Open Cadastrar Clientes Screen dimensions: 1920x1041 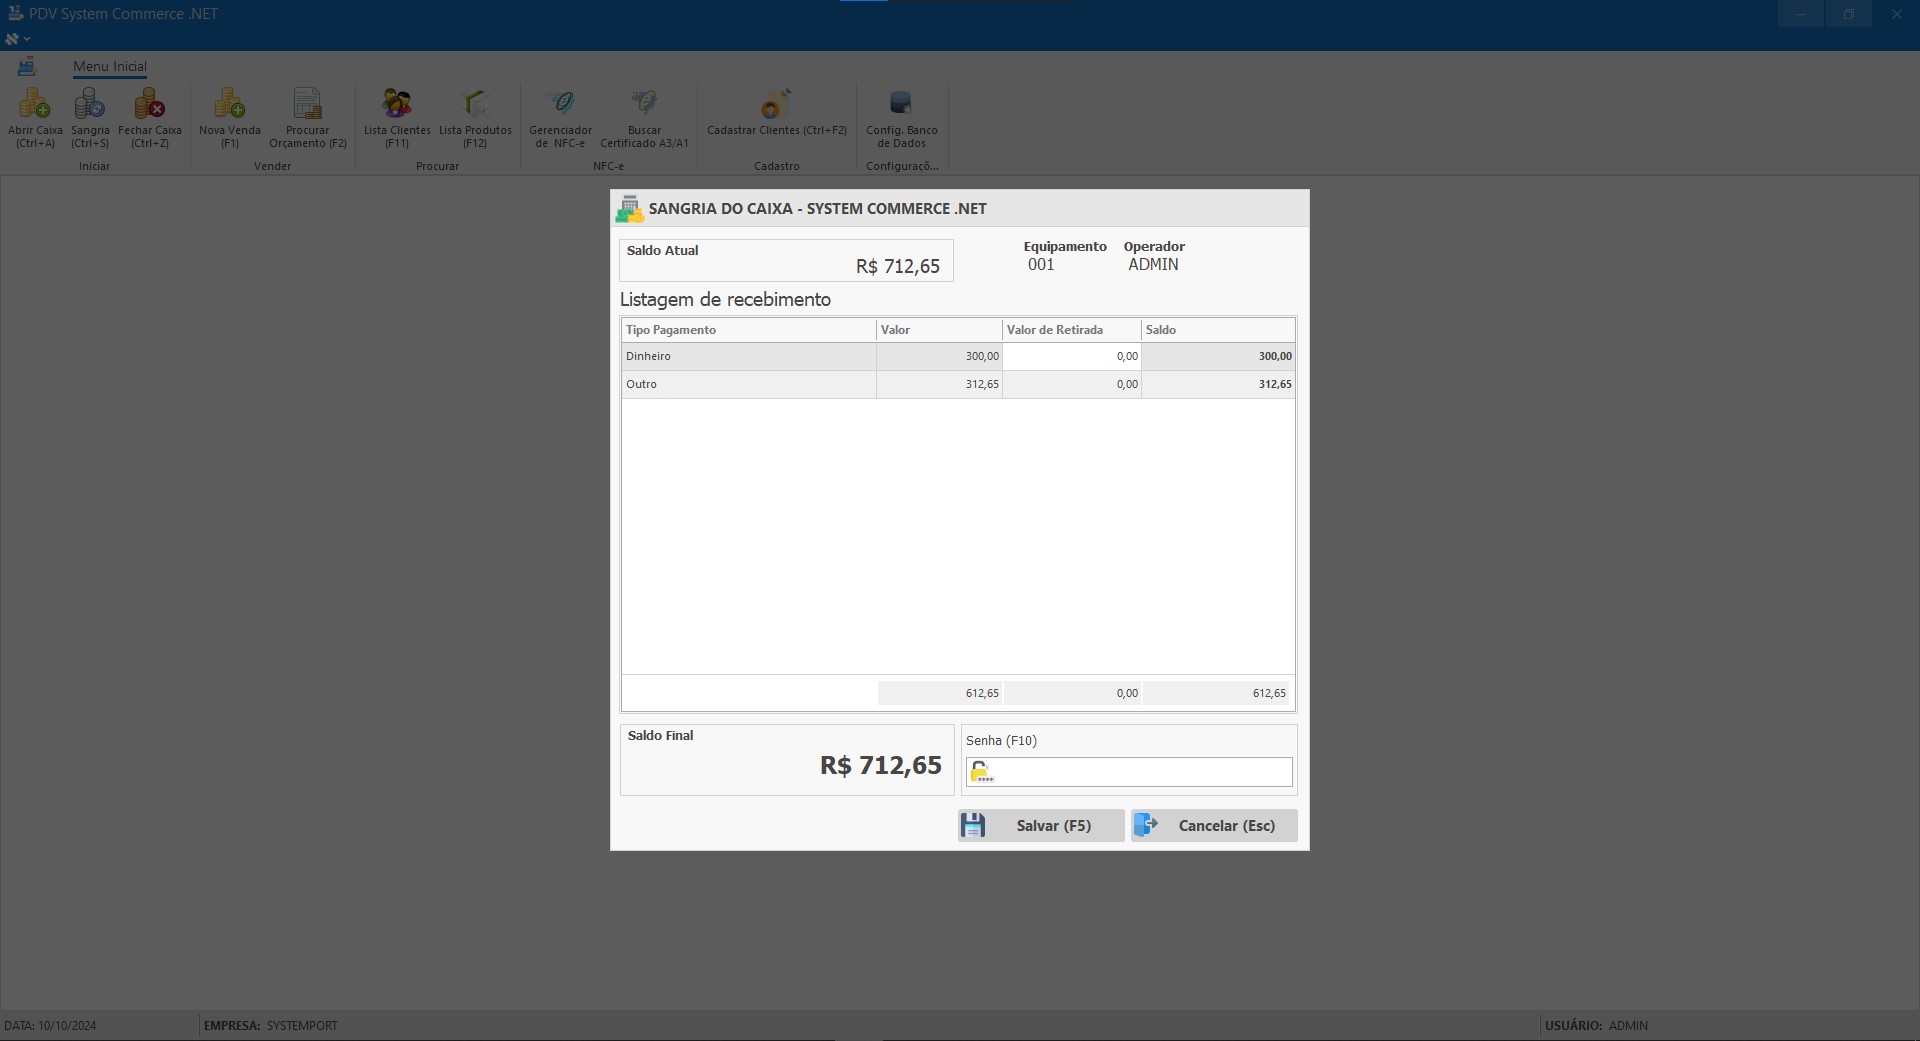776,104
